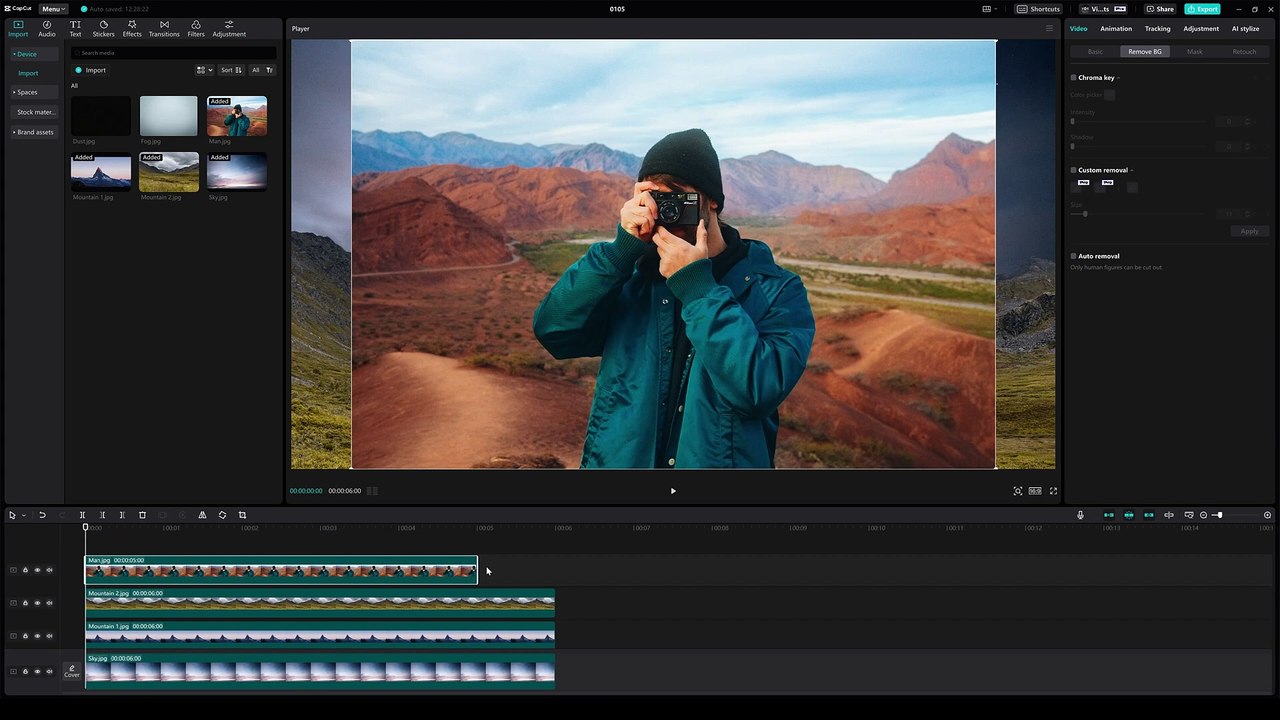Click the delete trash icon in timeline toolbar
The width and height of the screenshot is (1280, 720).
point(142,515)
